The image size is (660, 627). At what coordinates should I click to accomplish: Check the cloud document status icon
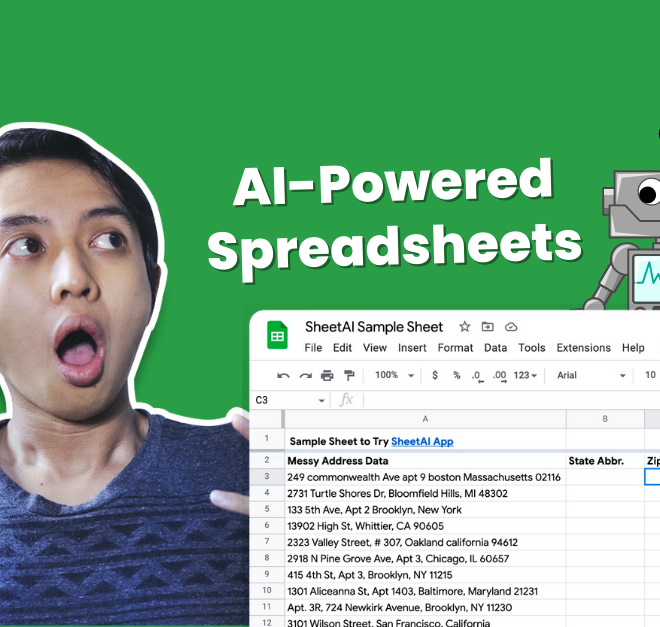point(511,327)
